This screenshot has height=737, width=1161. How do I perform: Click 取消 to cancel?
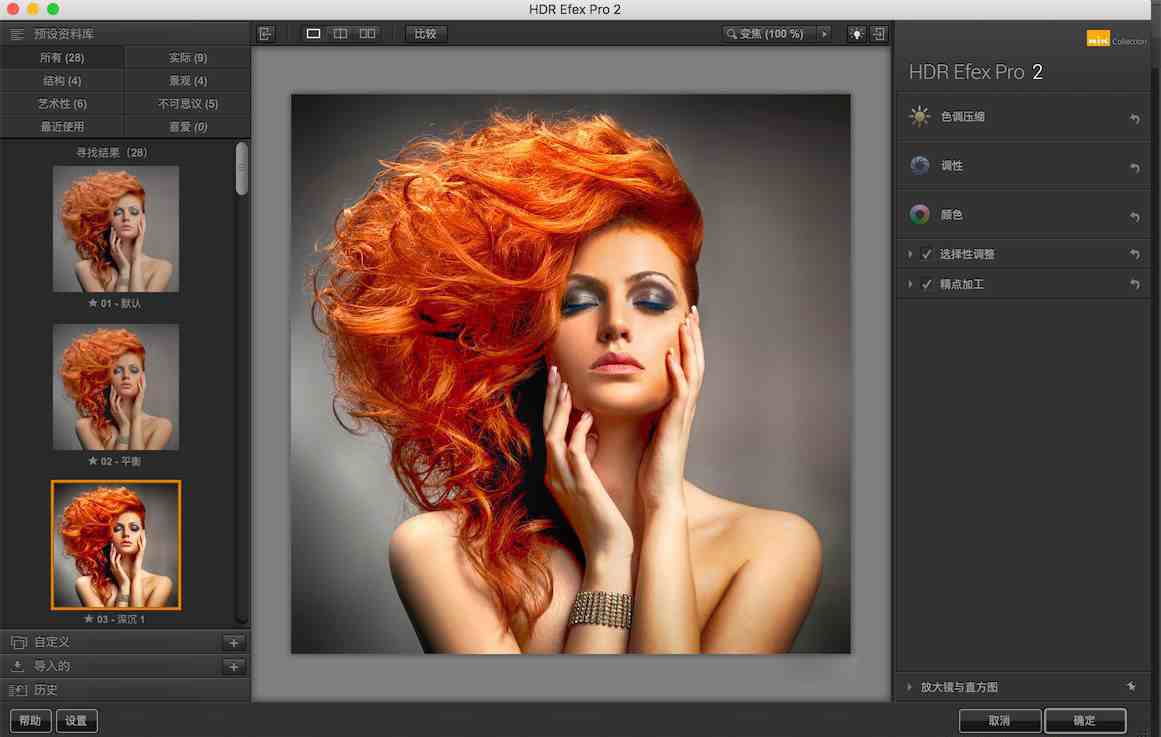[x=1000, y=721]
